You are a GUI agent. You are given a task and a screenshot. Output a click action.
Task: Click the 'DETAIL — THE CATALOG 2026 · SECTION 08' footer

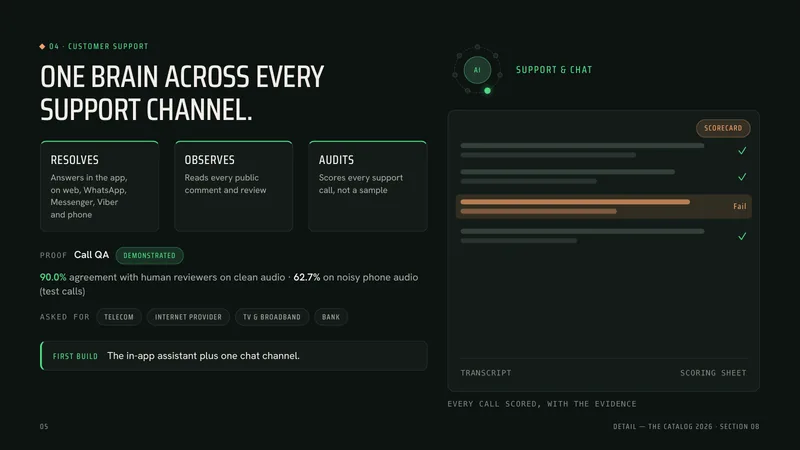coord(686,427)
